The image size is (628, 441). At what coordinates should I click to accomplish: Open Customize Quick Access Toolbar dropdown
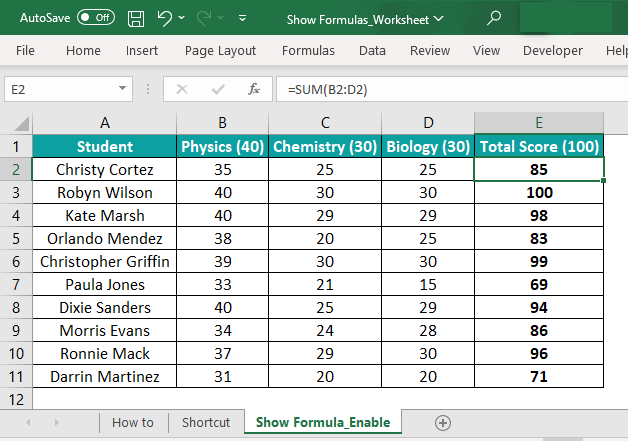click(242, 18)
